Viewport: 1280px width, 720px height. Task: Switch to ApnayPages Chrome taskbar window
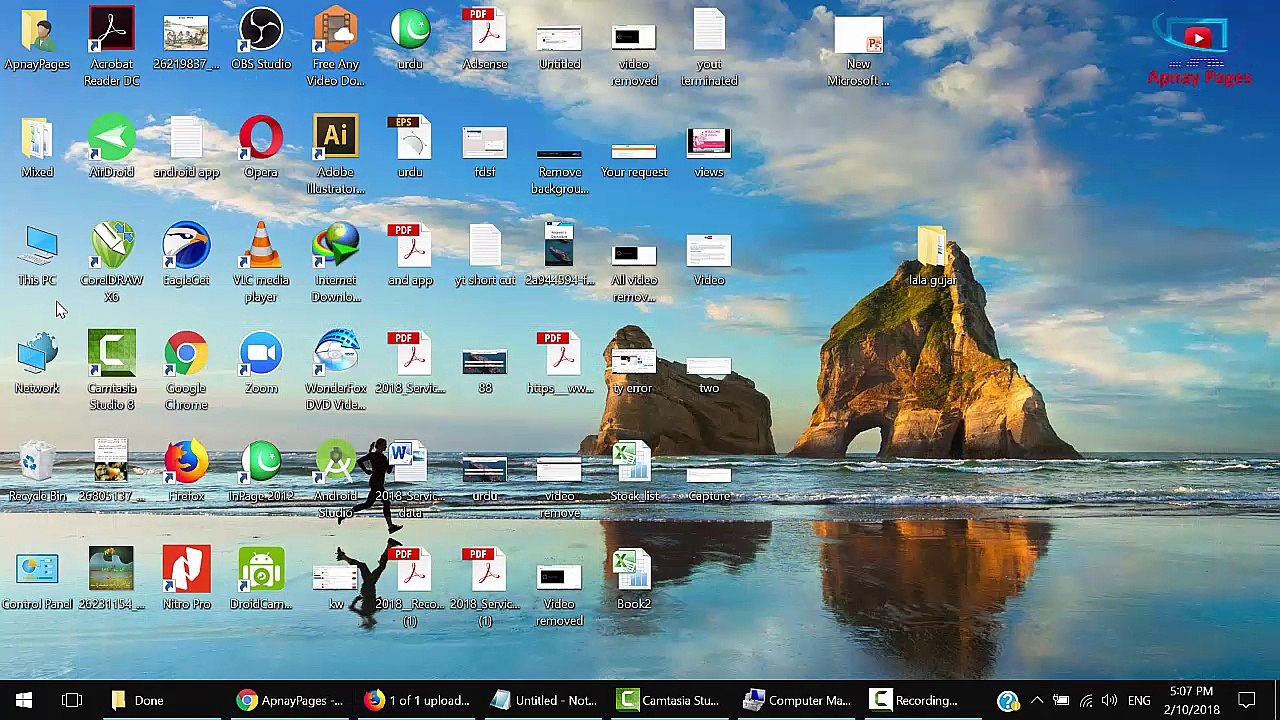[290, 700]
